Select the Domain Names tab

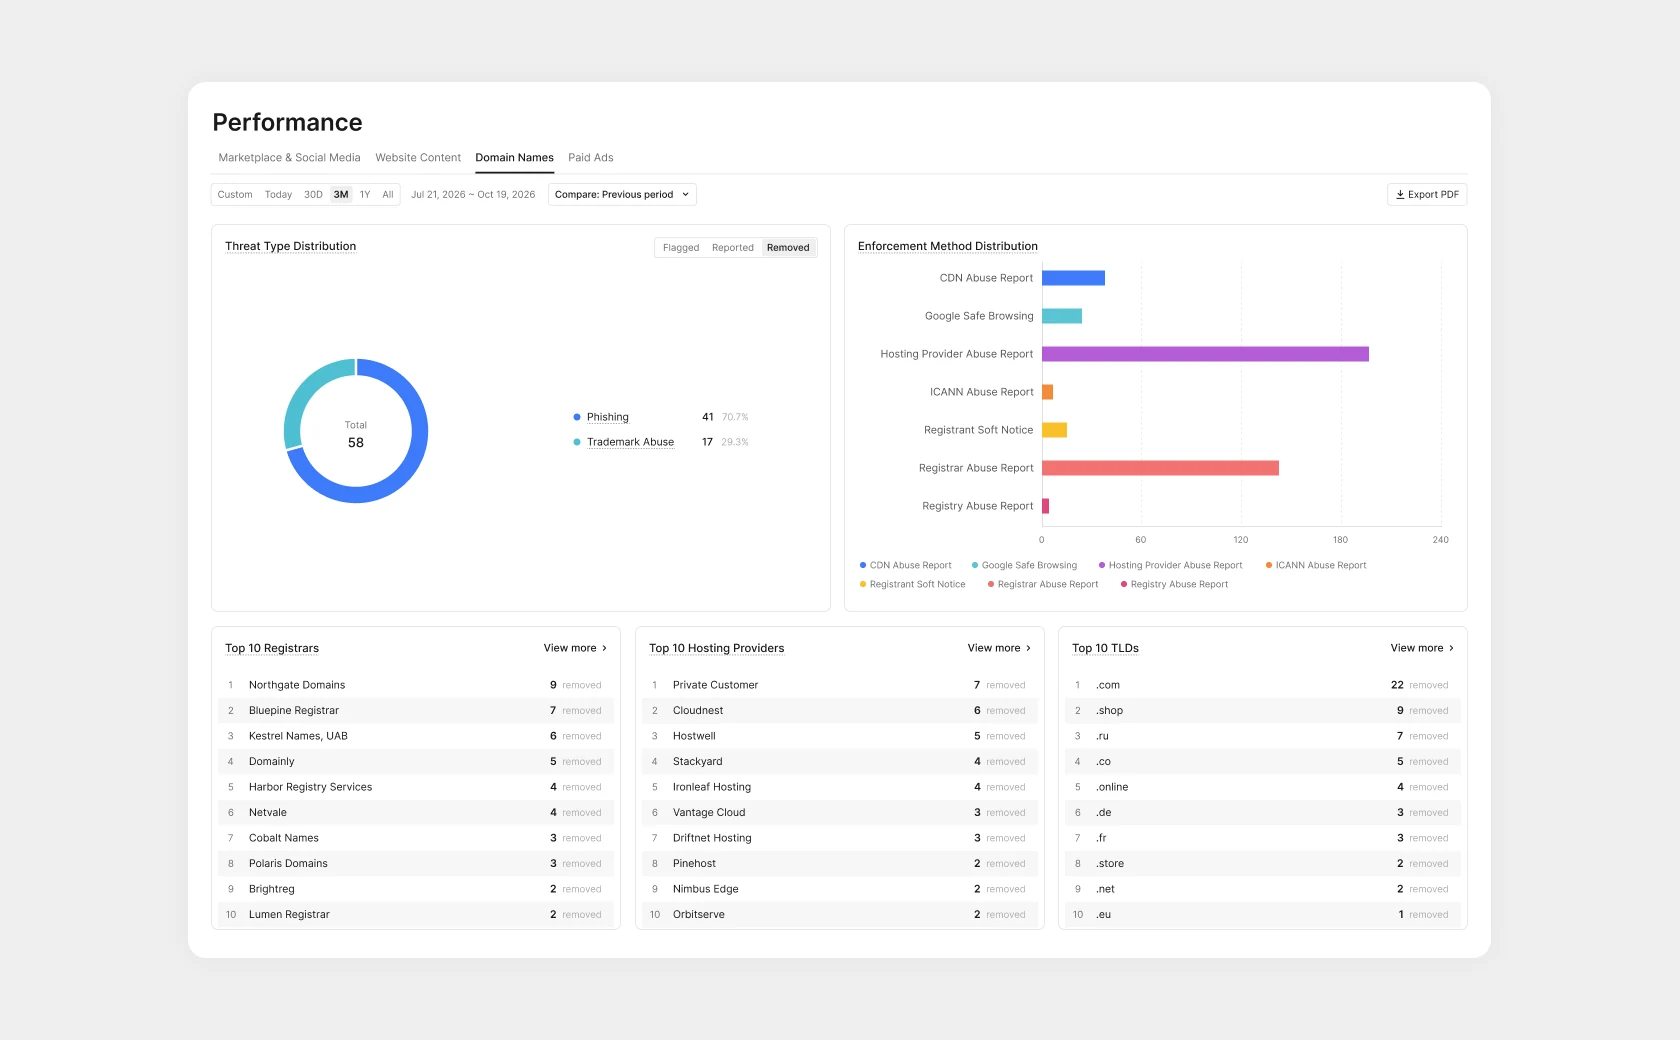click(x=514, y=158)
